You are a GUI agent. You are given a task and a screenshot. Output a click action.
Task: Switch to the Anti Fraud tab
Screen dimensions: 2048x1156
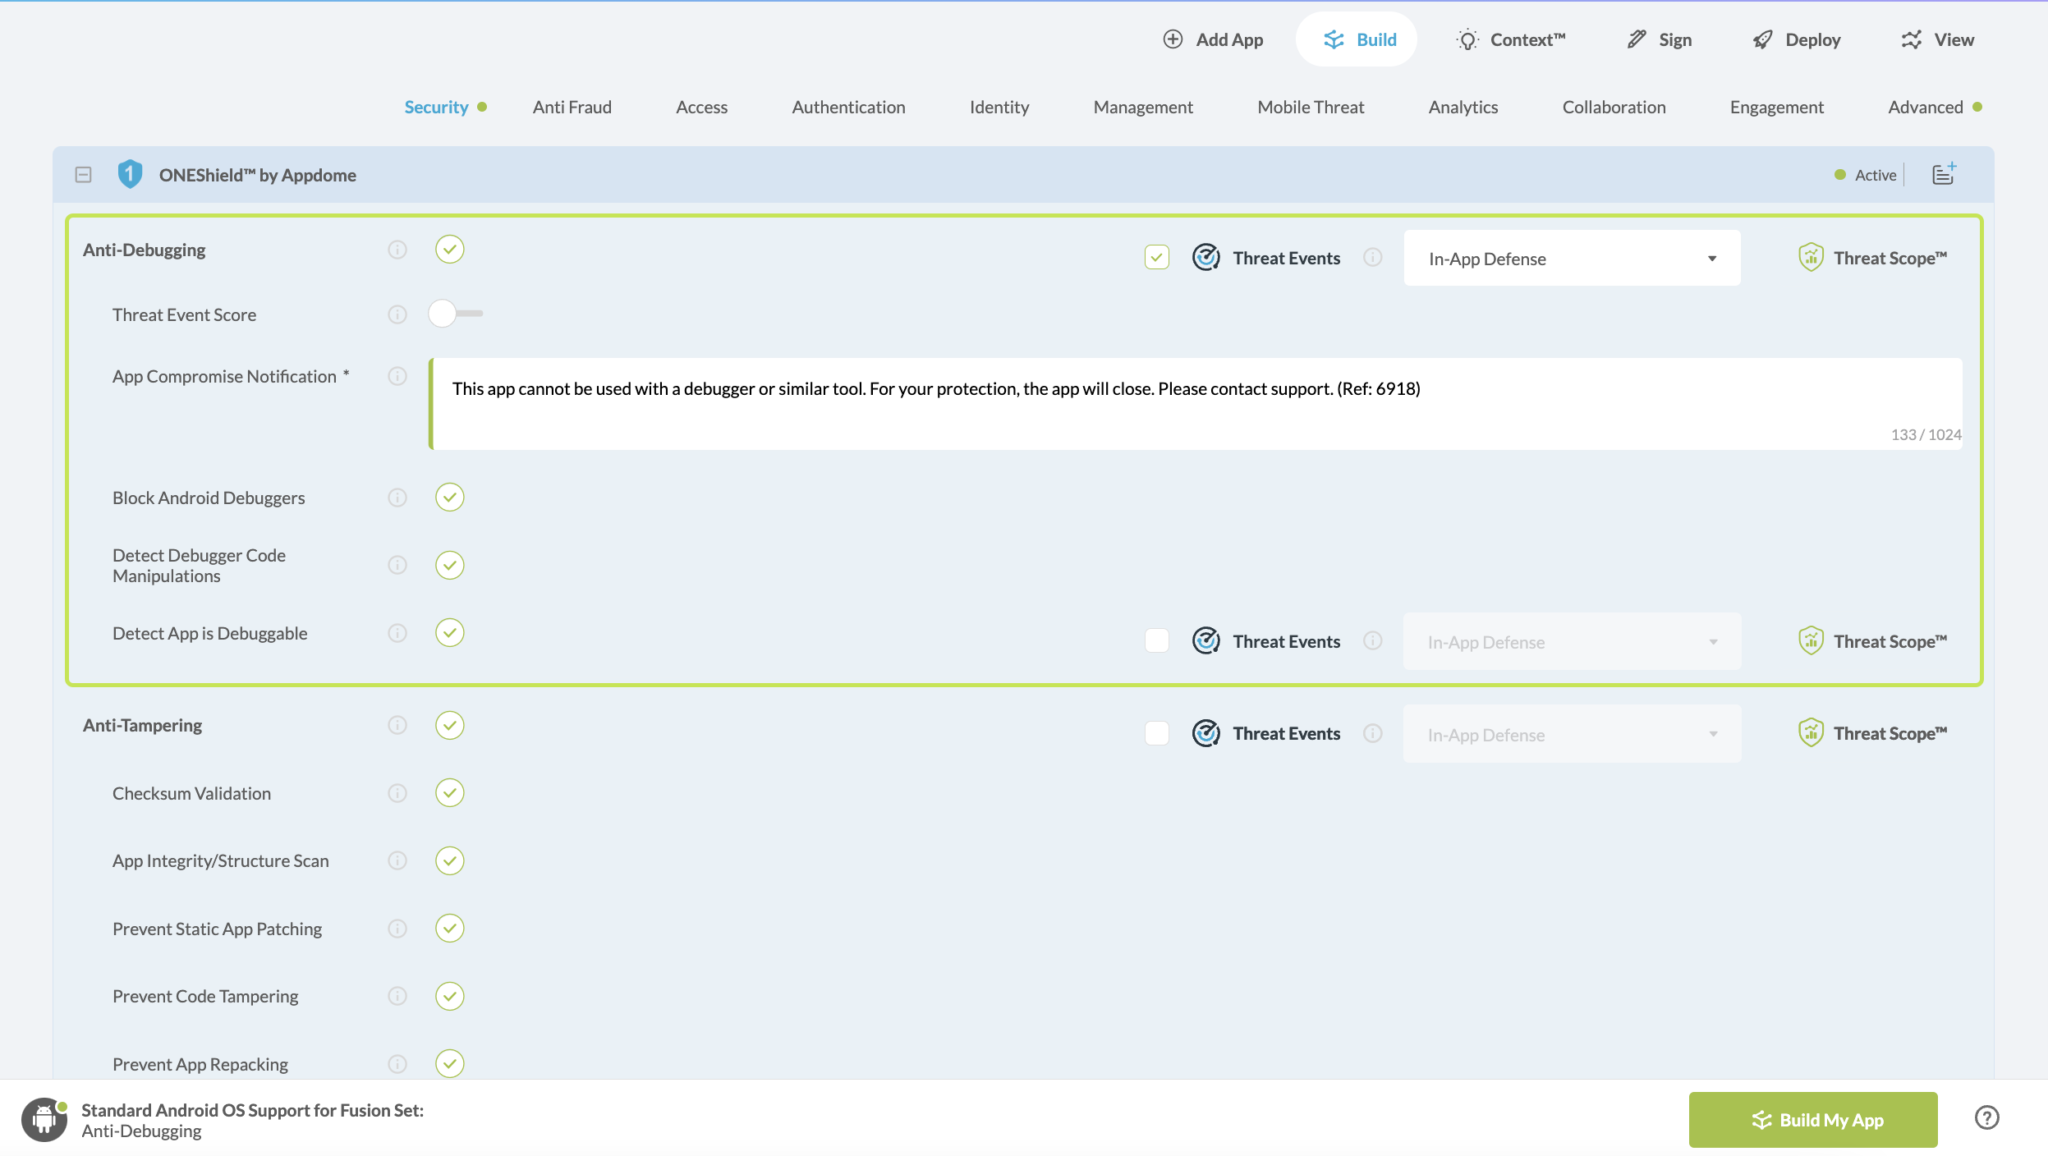point(572,107)
